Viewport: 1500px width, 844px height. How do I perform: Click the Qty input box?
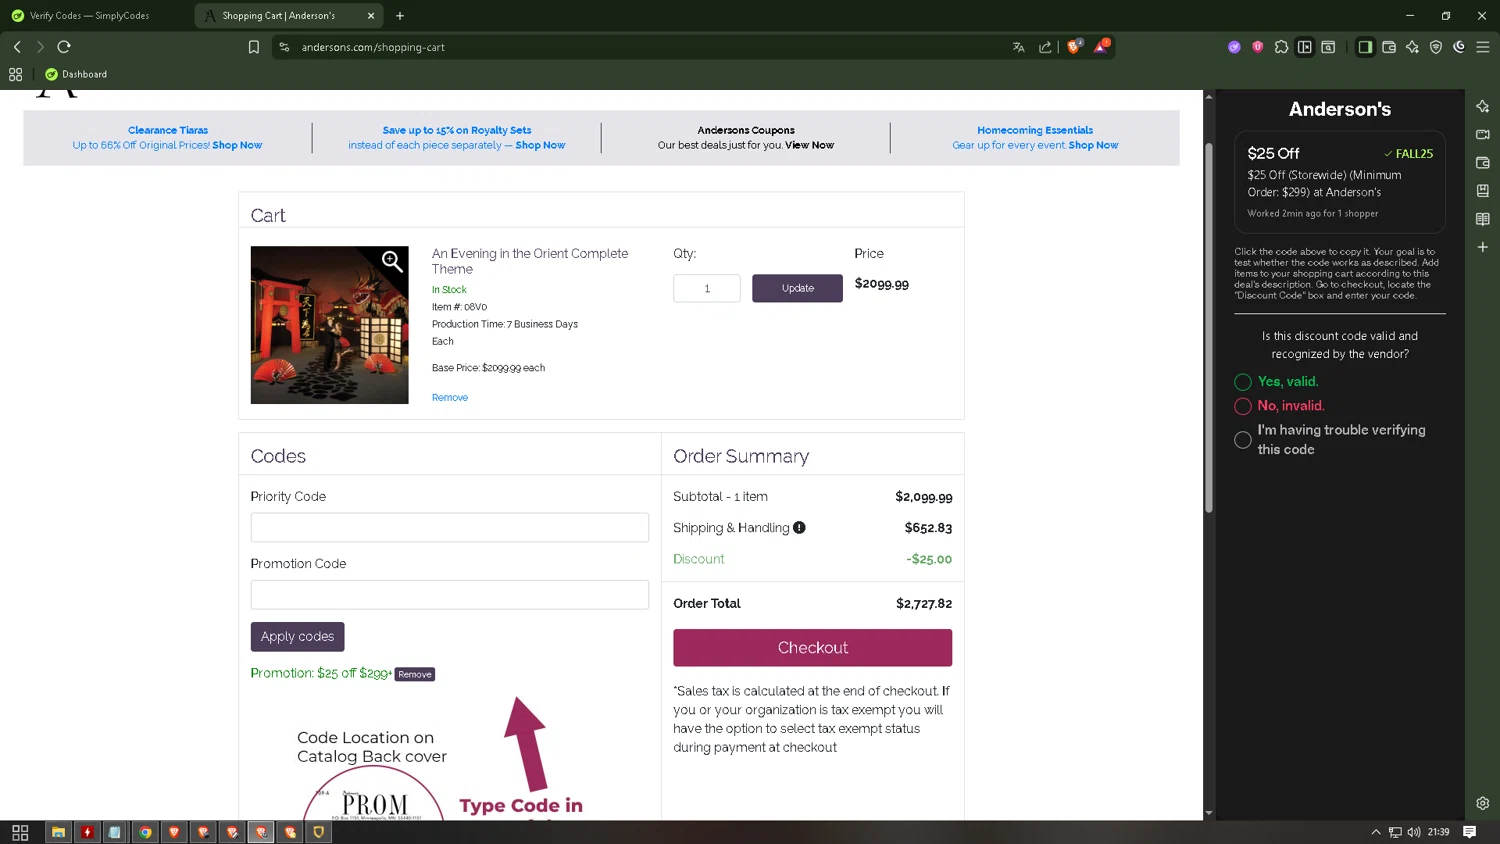point(707,288)
